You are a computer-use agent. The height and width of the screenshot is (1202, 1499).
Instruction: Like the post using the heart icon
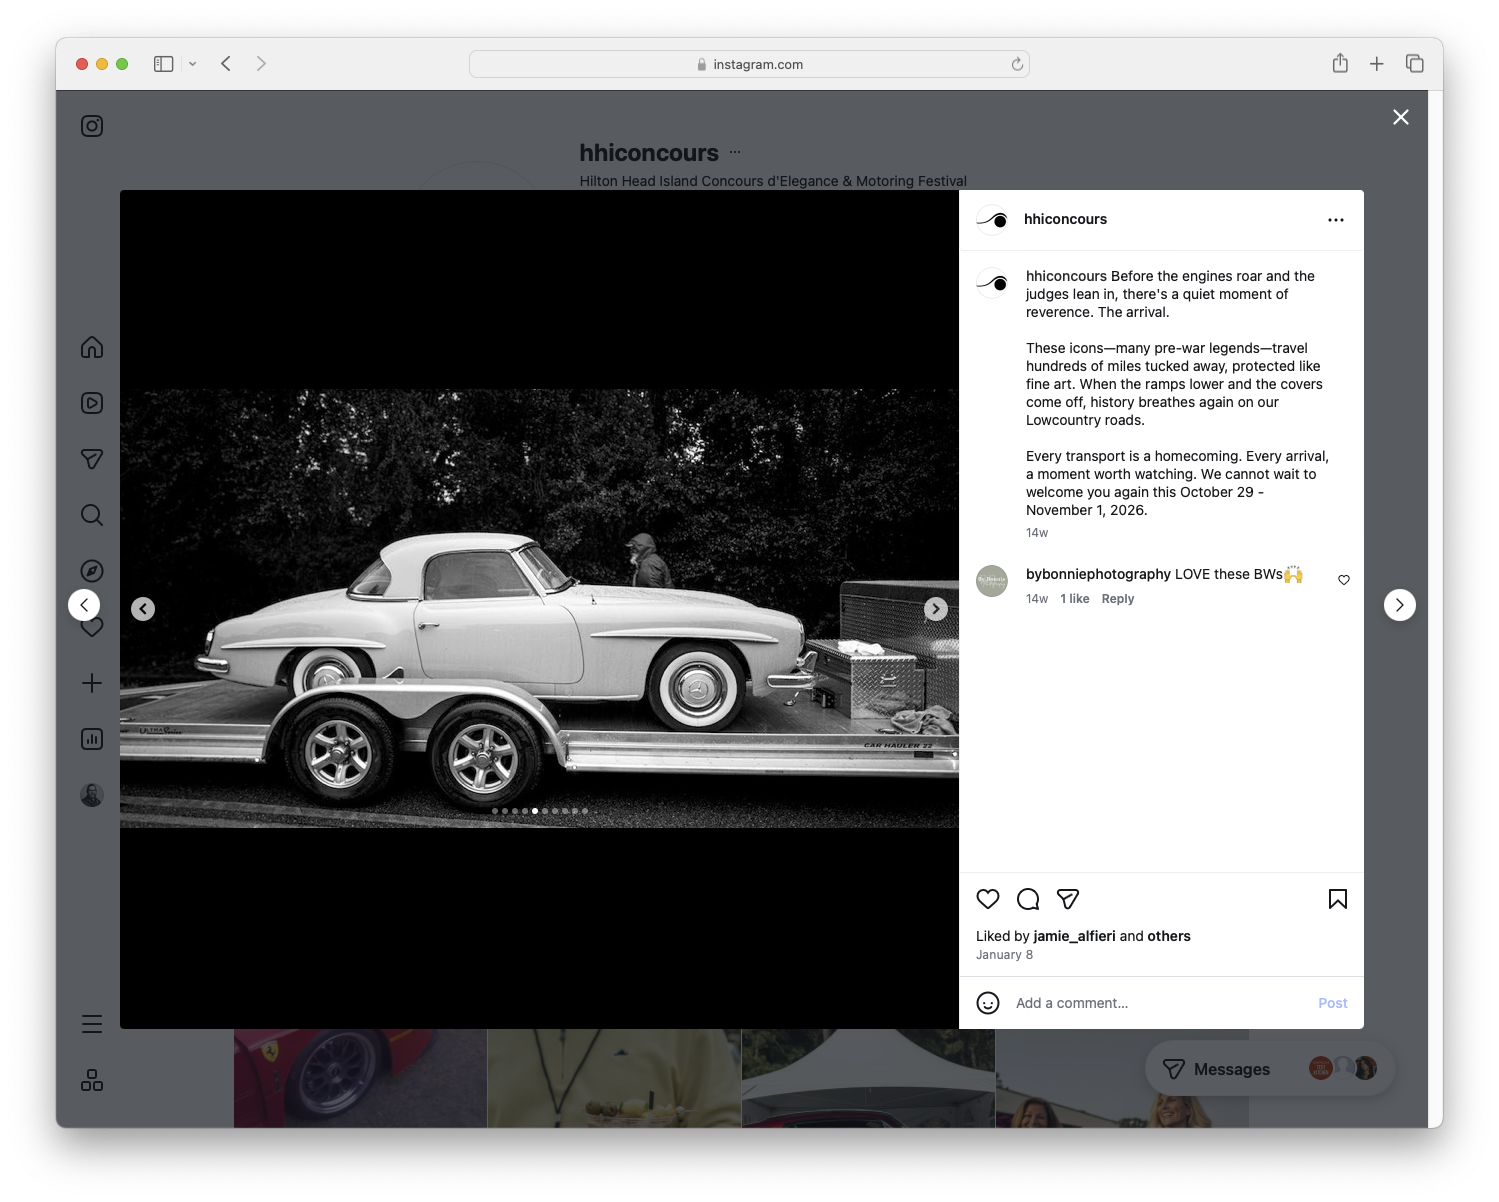[987, 899]
